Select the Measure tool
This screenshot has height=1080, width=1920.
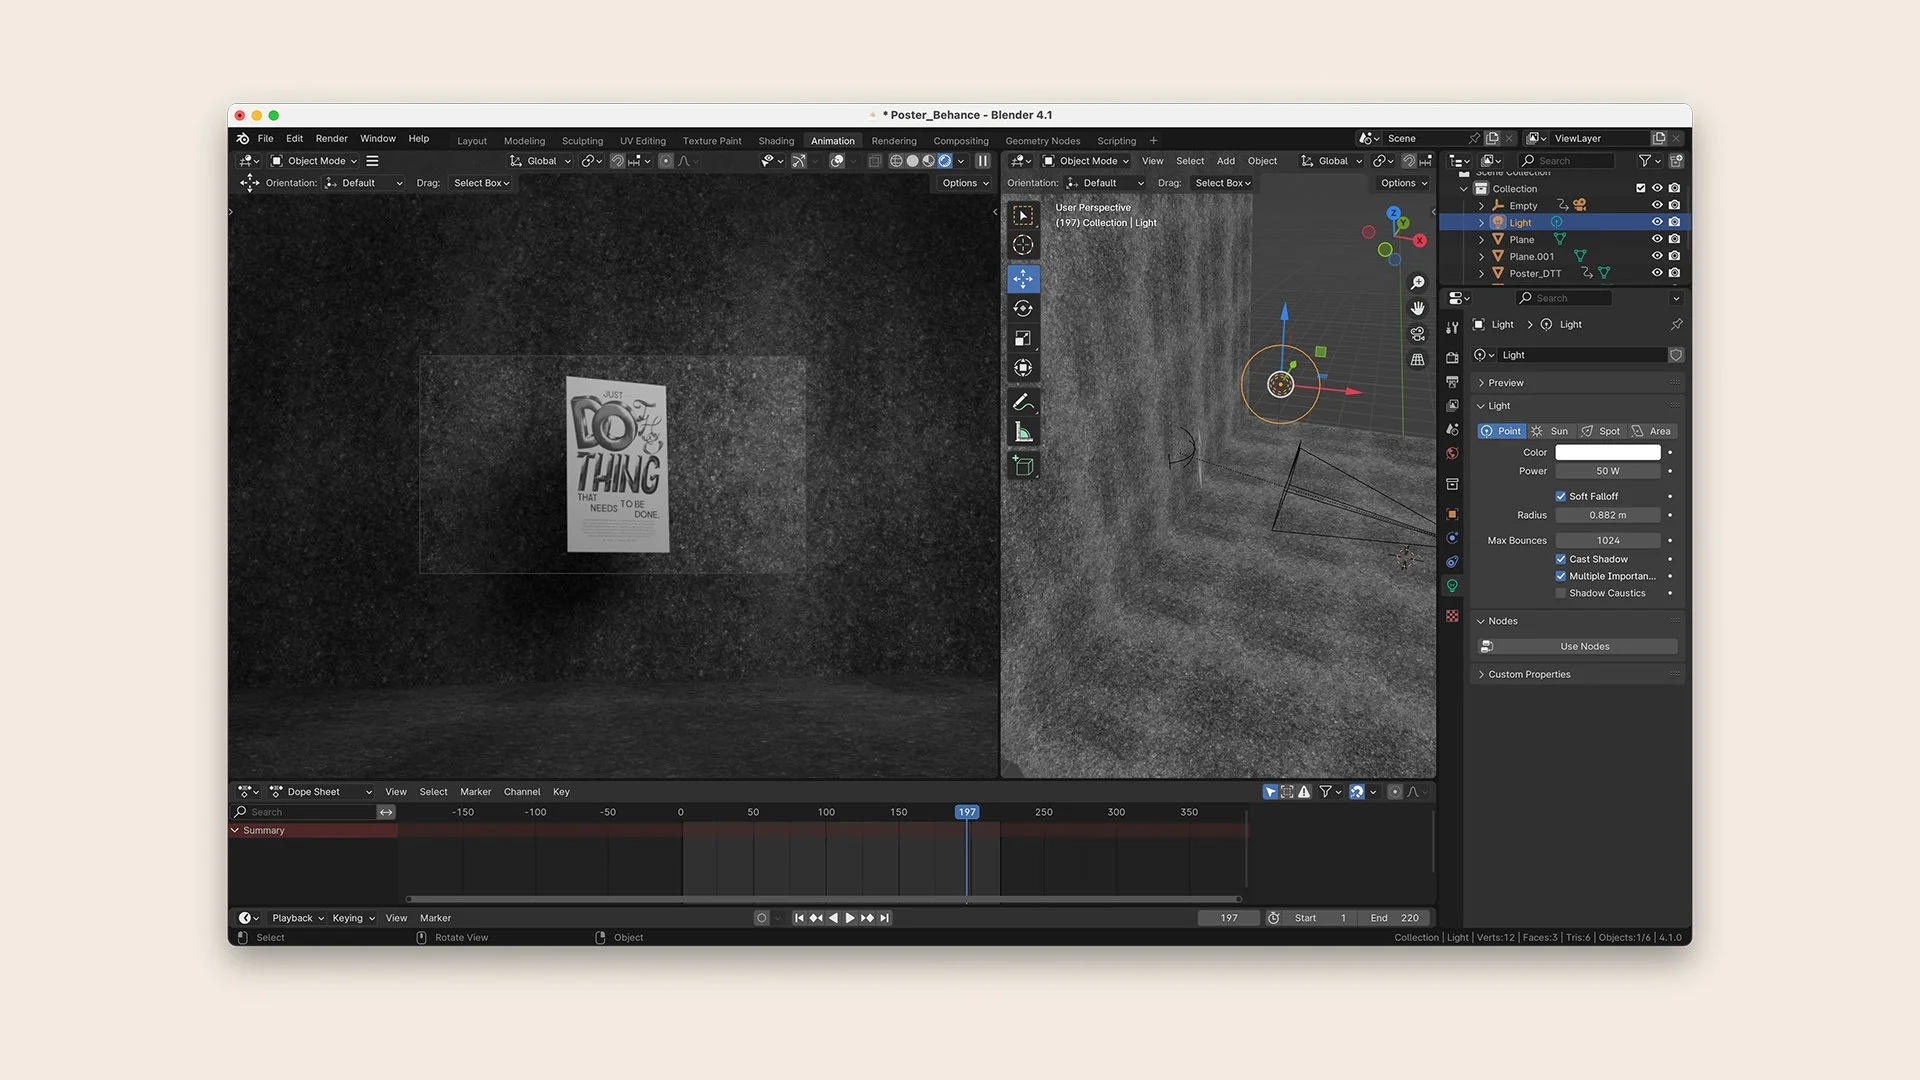(1023, 432)
